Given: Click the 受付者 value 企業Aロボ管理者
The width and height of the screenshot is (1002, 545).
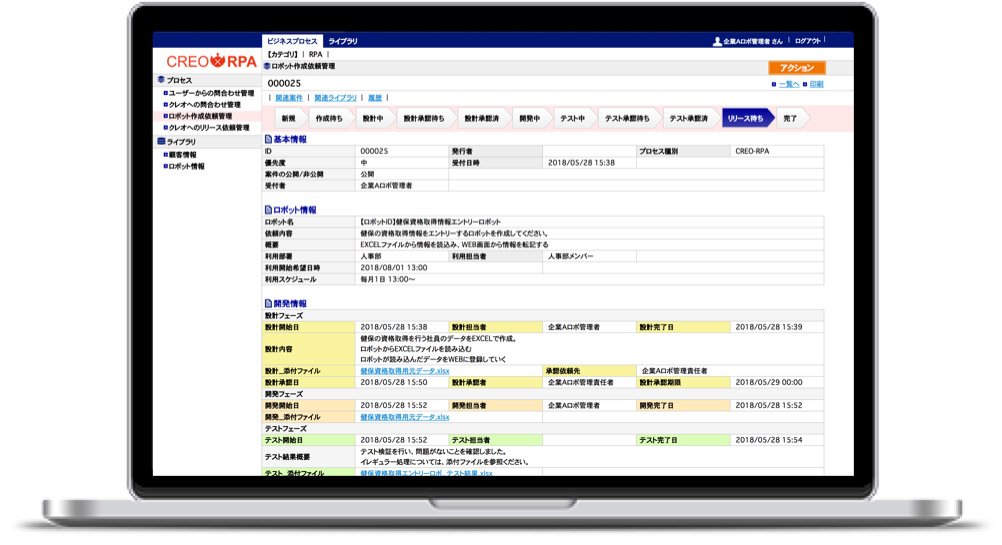Looking at the screenshot, I should 386,185.
